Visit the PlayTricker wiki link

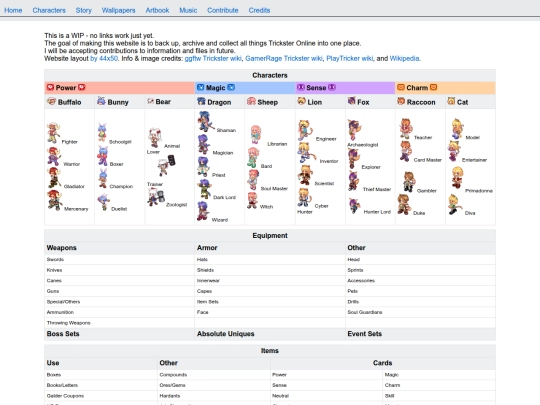tap(350, 59)
